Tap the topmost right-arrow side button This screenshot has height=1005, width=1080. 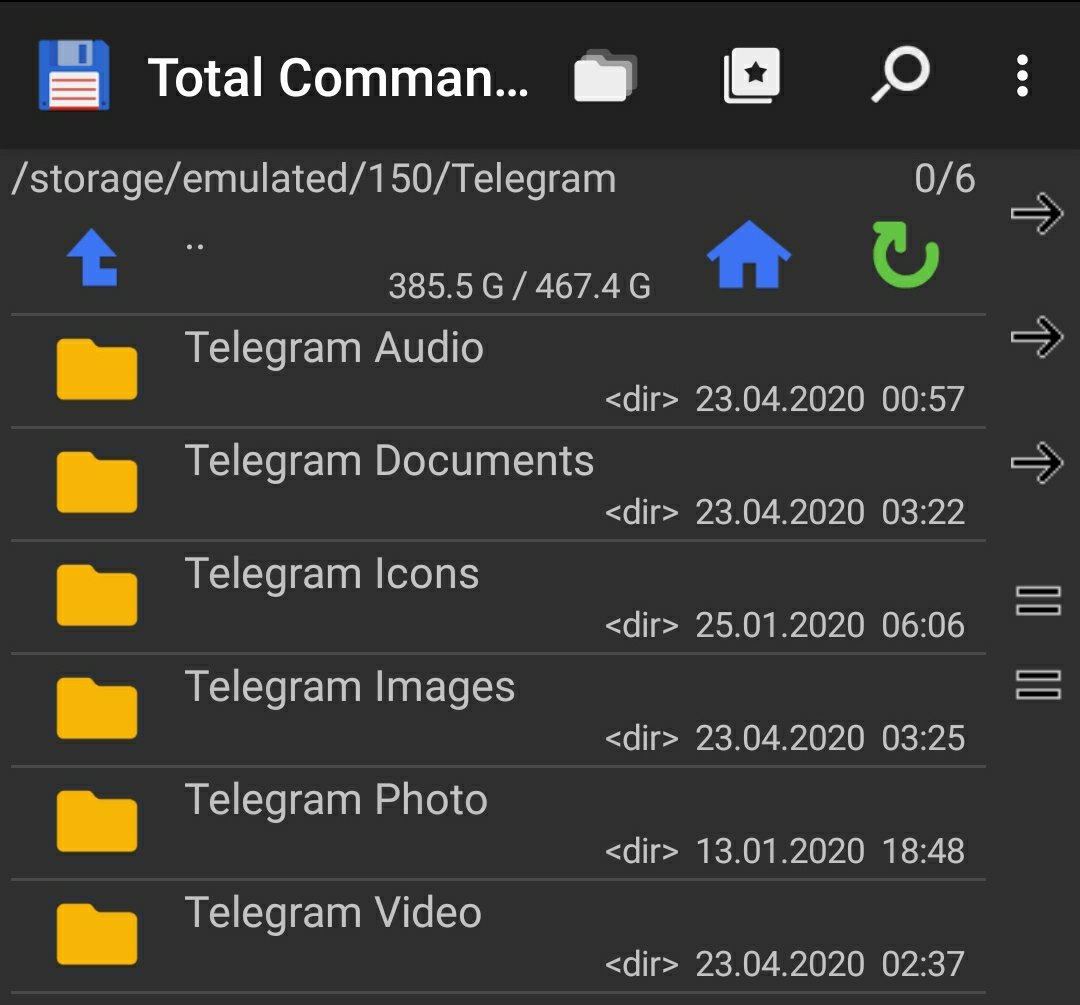tap(1036, 214)
